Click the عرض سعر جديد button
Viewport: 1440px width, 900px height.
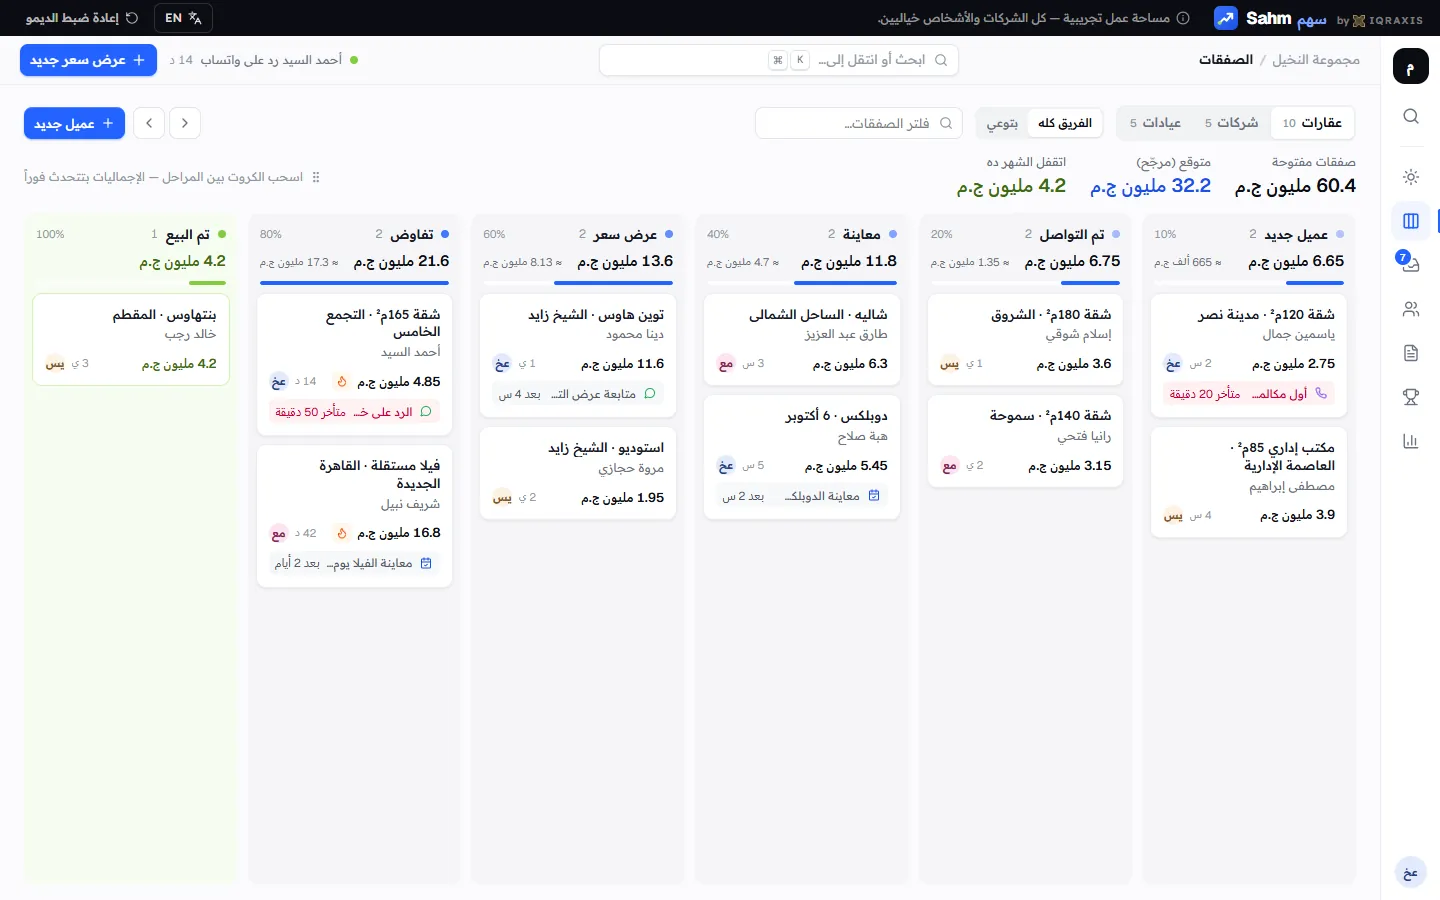(88, 60)
